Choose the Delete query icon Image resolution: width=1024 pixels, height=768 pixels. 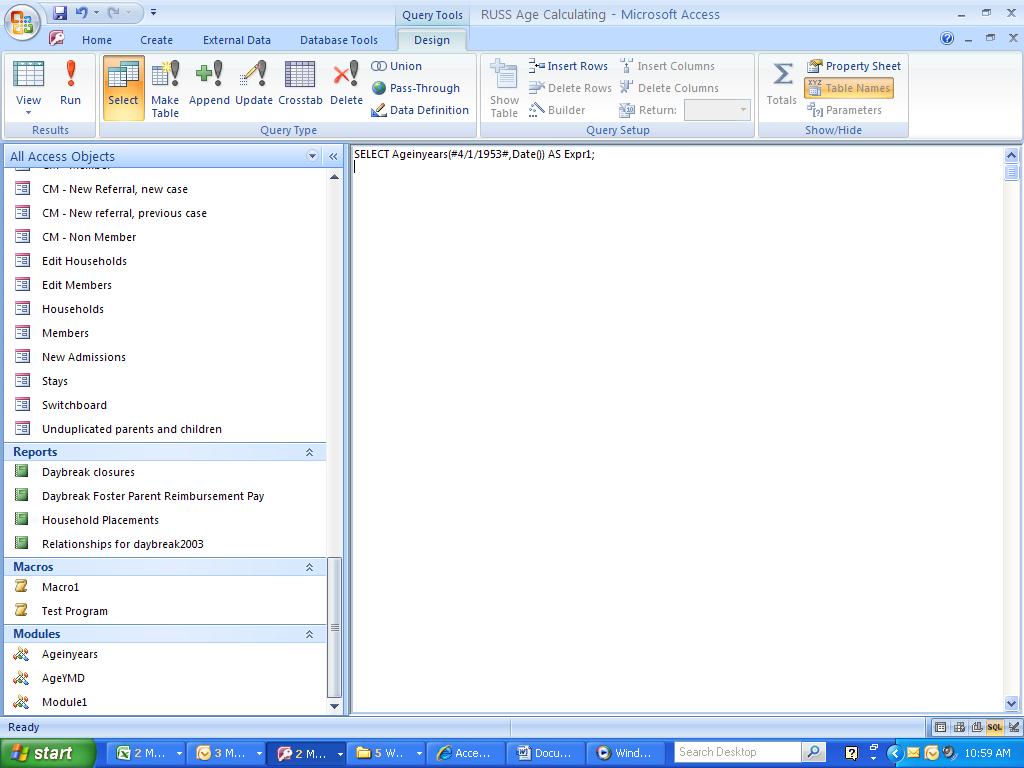pos(346,82)
